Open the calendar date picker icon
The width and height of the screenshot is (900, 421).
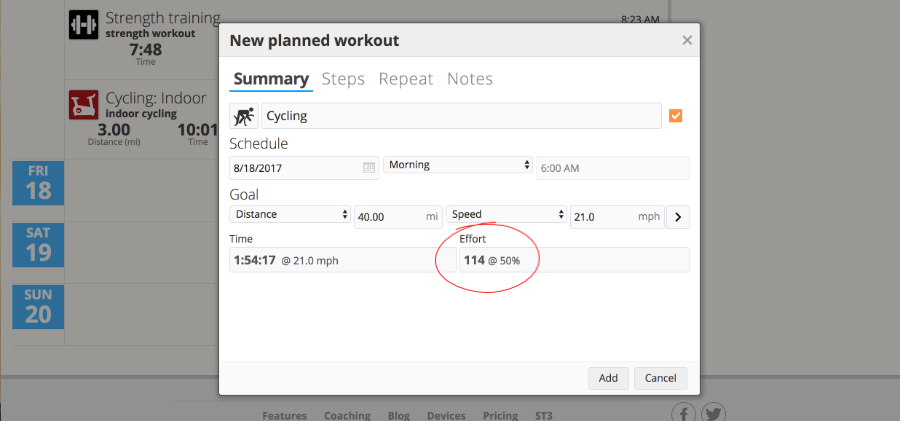tap(369, 168)
